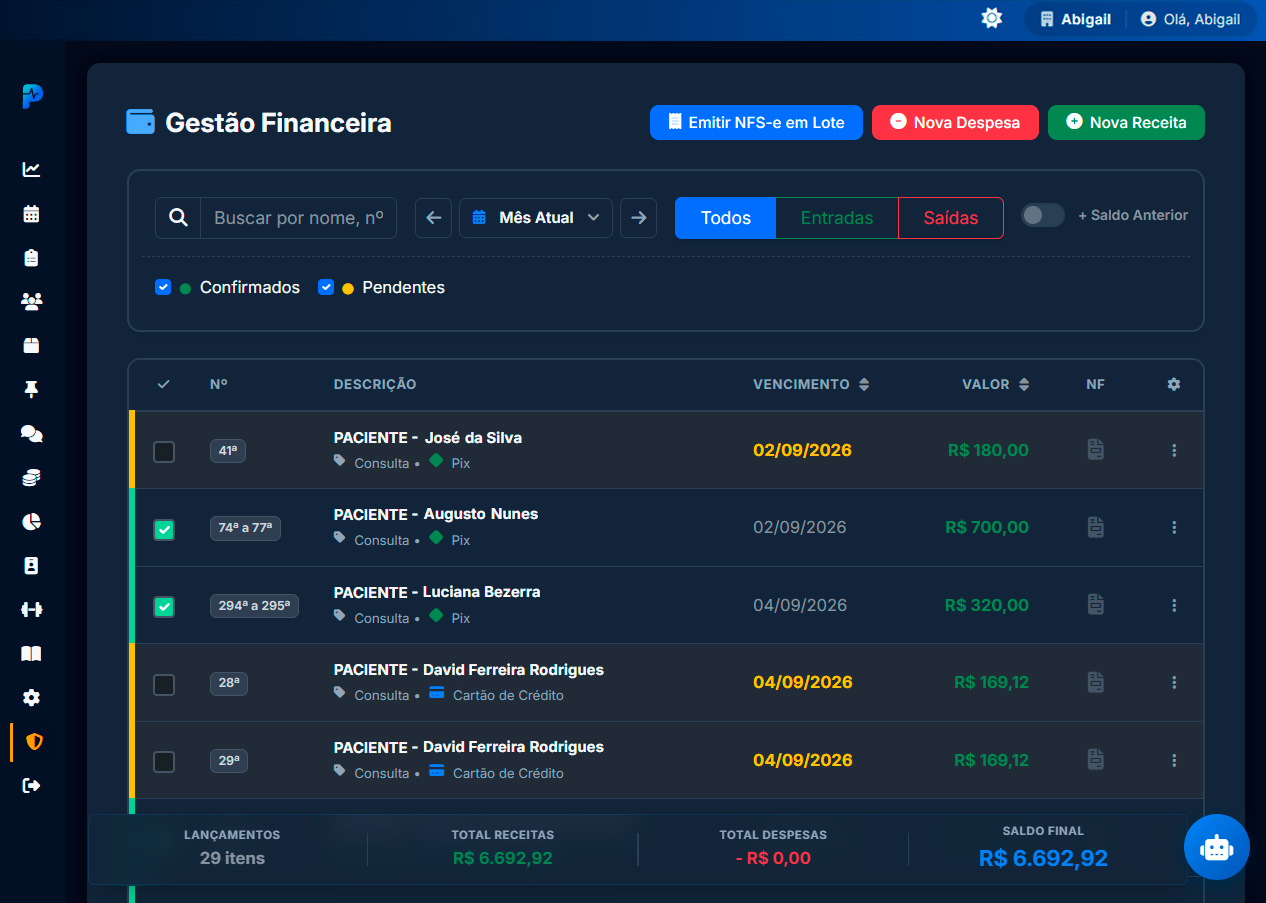
Task: Click the P logo in sidebar
Action: (x=32, y=96)
